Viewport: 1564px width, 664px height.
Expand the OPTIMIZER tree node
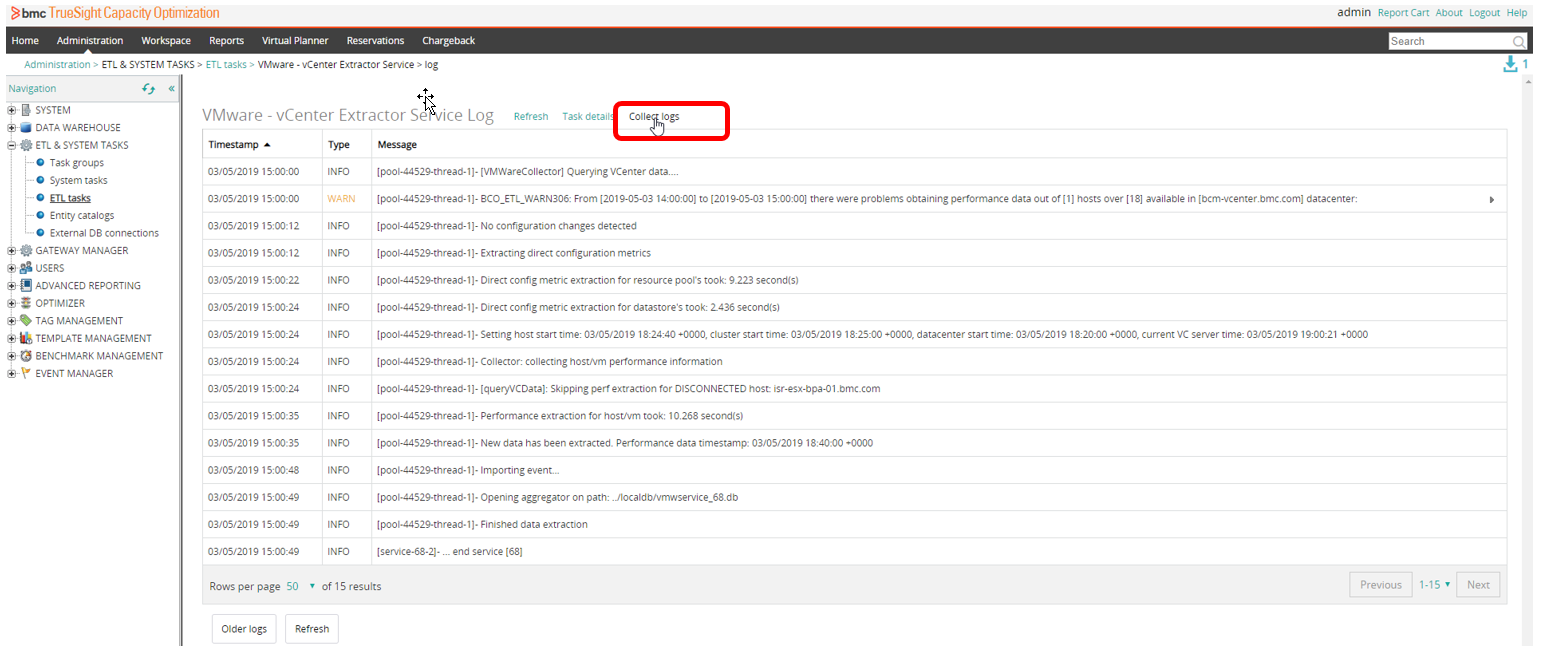pos(11,303)
